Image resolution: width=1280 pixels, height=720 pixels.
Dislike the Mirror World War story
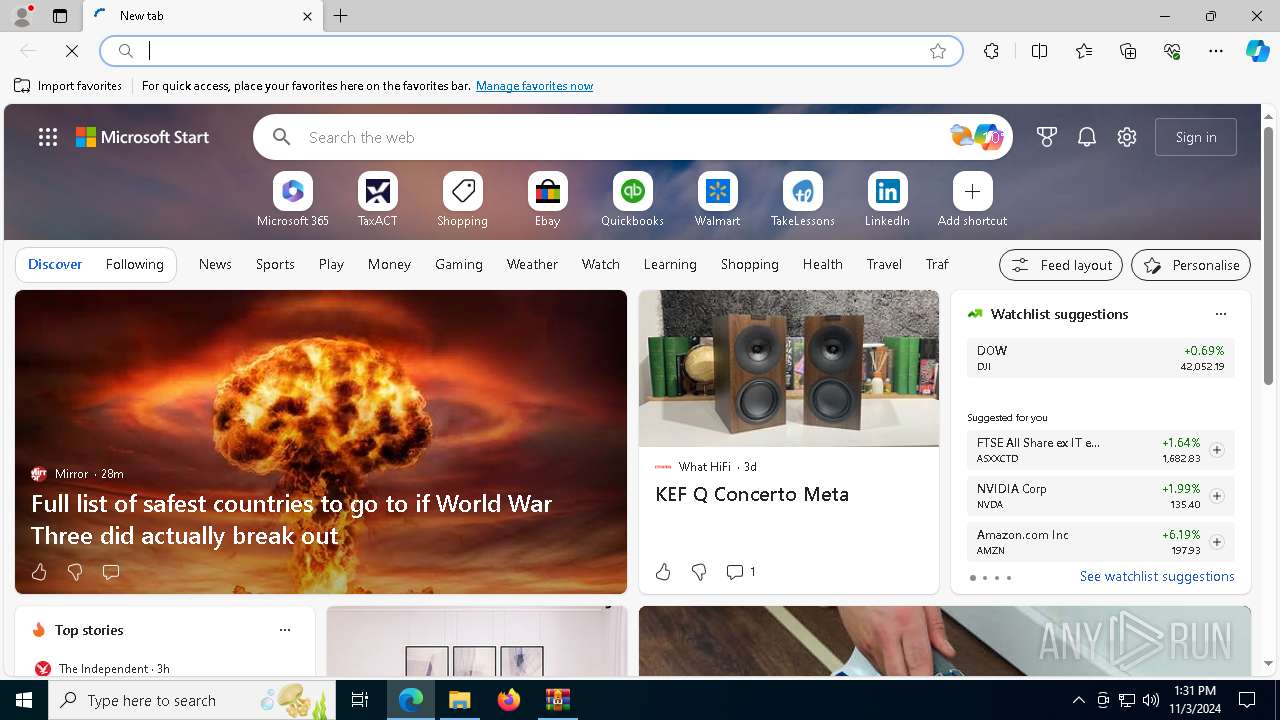click(x=75, y=572)
